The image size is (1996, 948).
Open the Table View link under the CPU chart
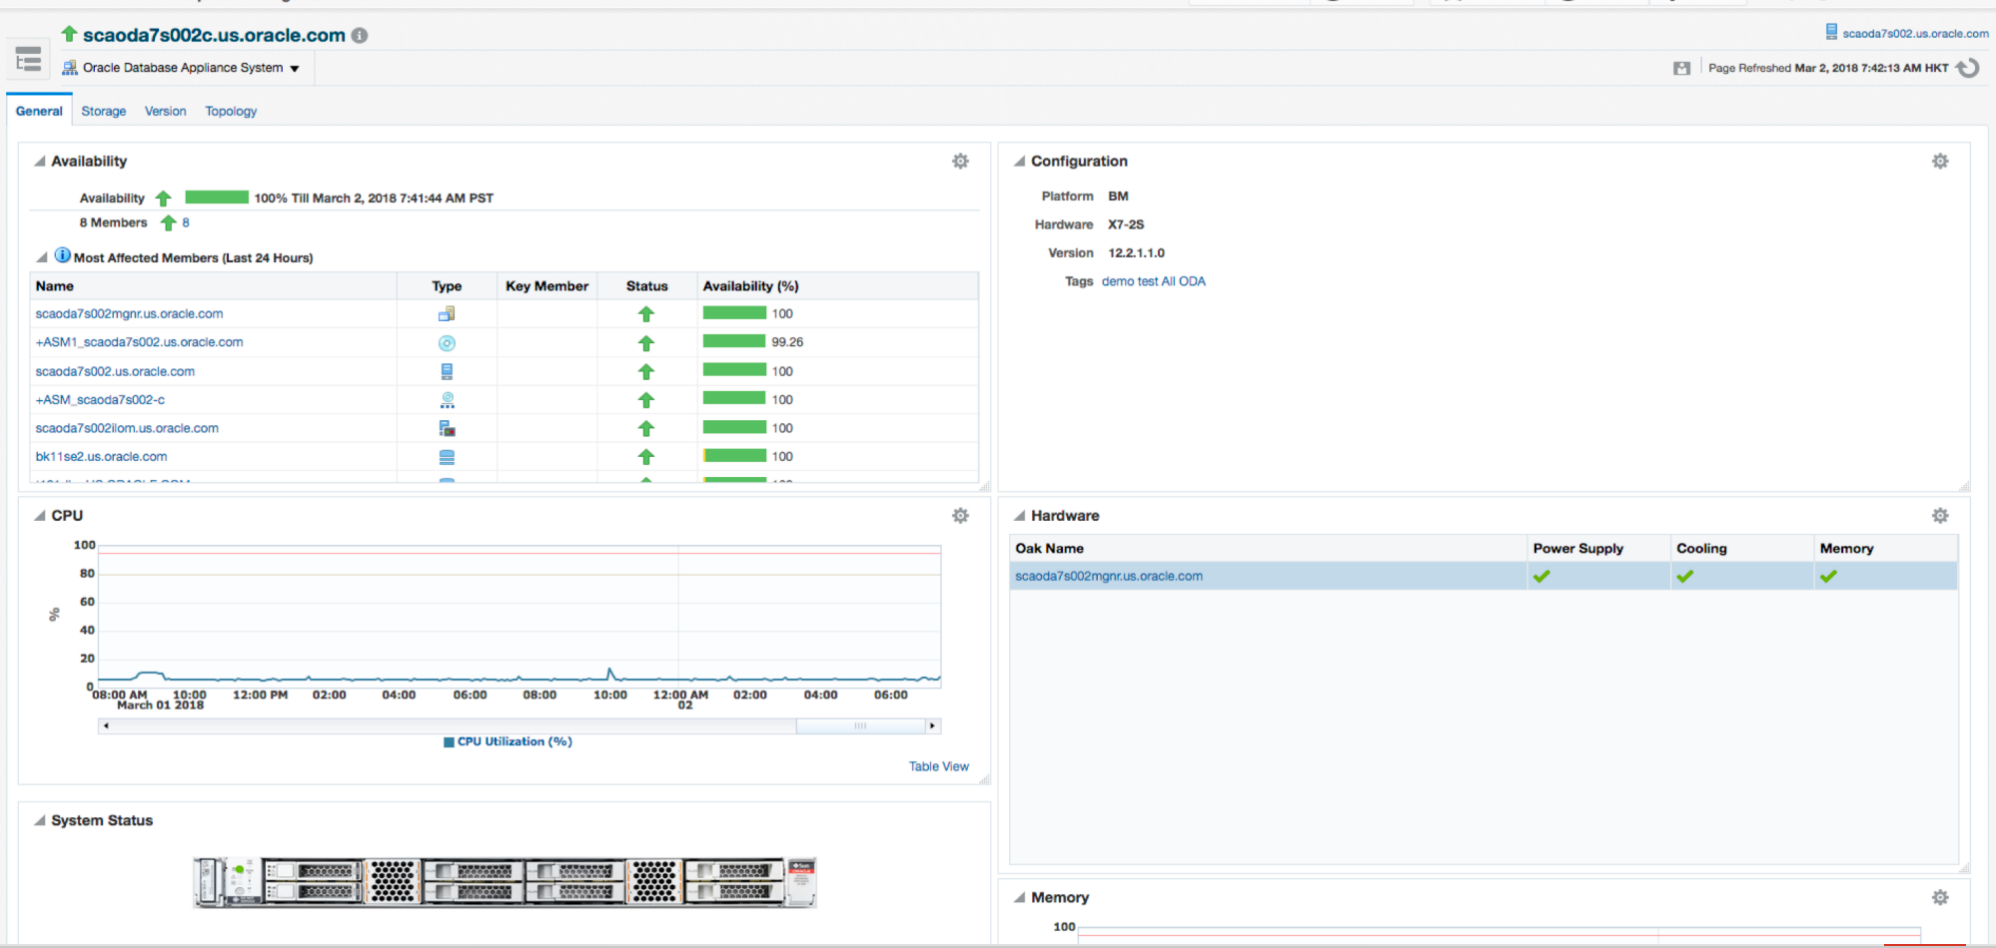pos(938,767)
